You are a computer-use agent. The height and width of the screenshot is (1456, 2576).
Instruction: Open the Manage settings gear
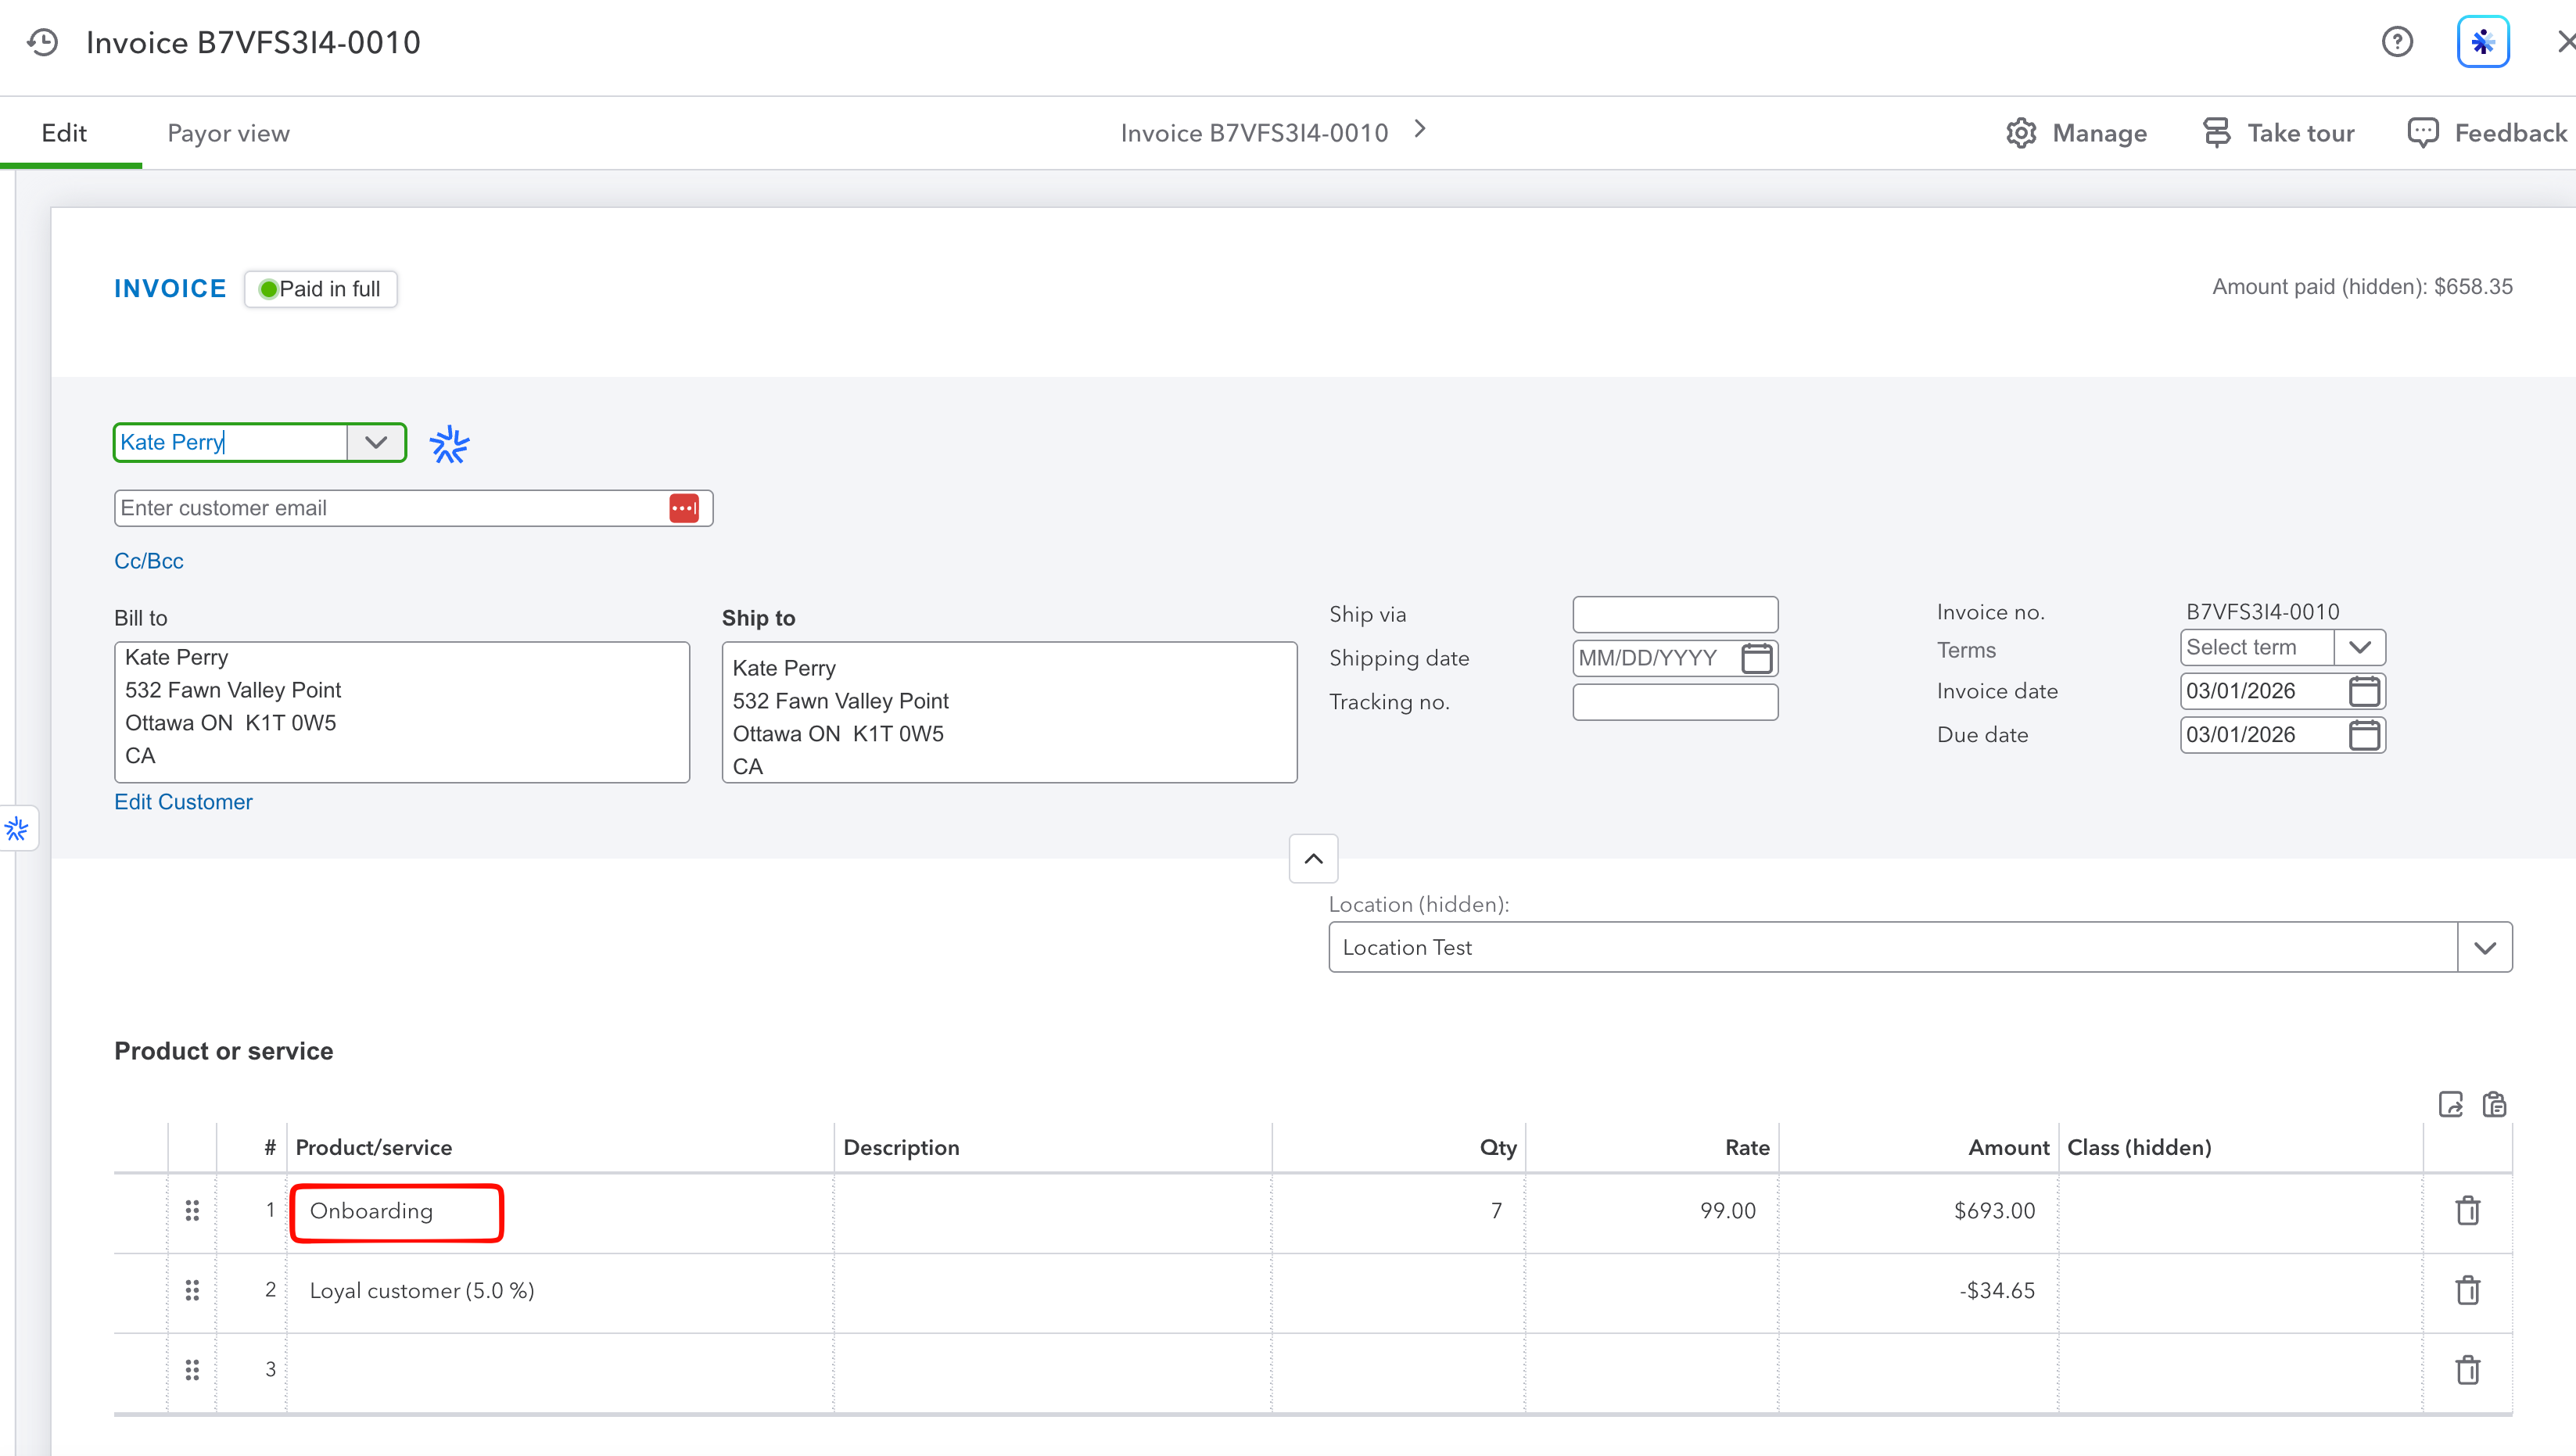click(2076, 133)
